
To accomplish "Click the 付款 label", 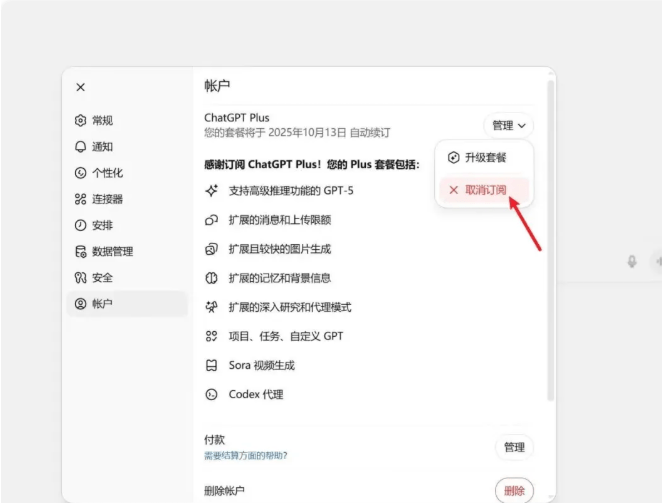I will [214, 440].
